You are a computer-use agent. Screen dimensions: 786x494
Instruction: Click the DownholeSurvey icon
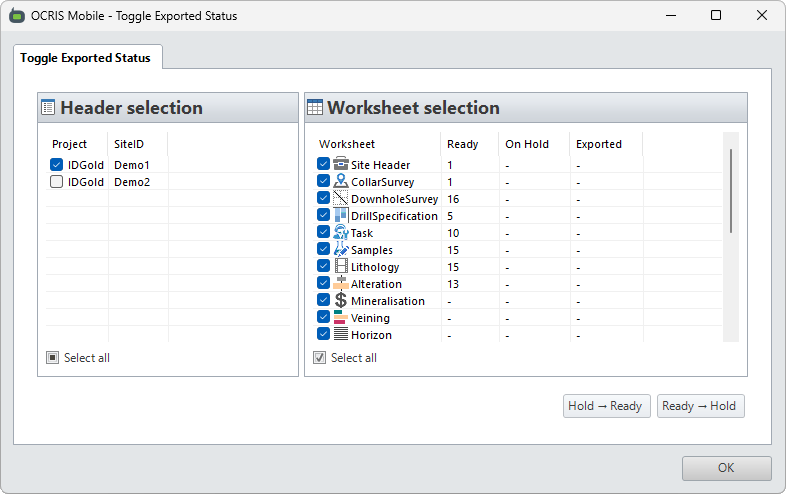point(341,198)
